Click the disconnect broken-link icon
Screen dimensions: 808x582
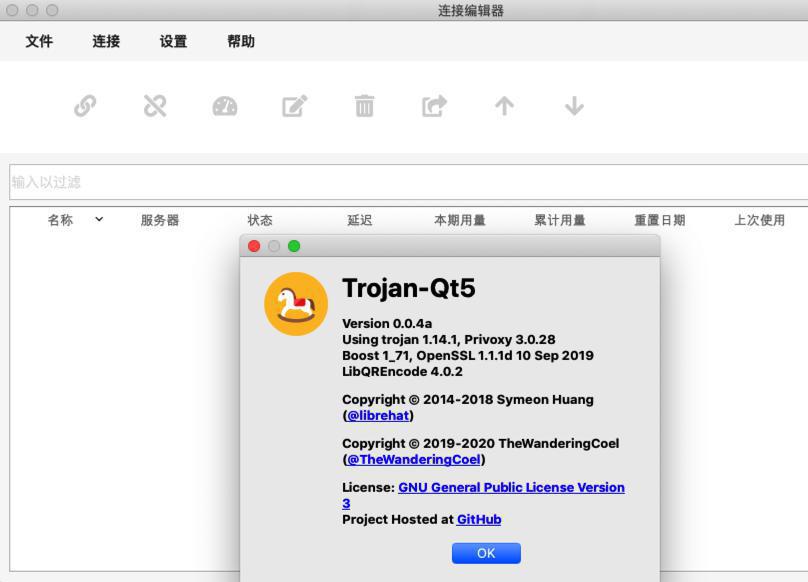155,106
